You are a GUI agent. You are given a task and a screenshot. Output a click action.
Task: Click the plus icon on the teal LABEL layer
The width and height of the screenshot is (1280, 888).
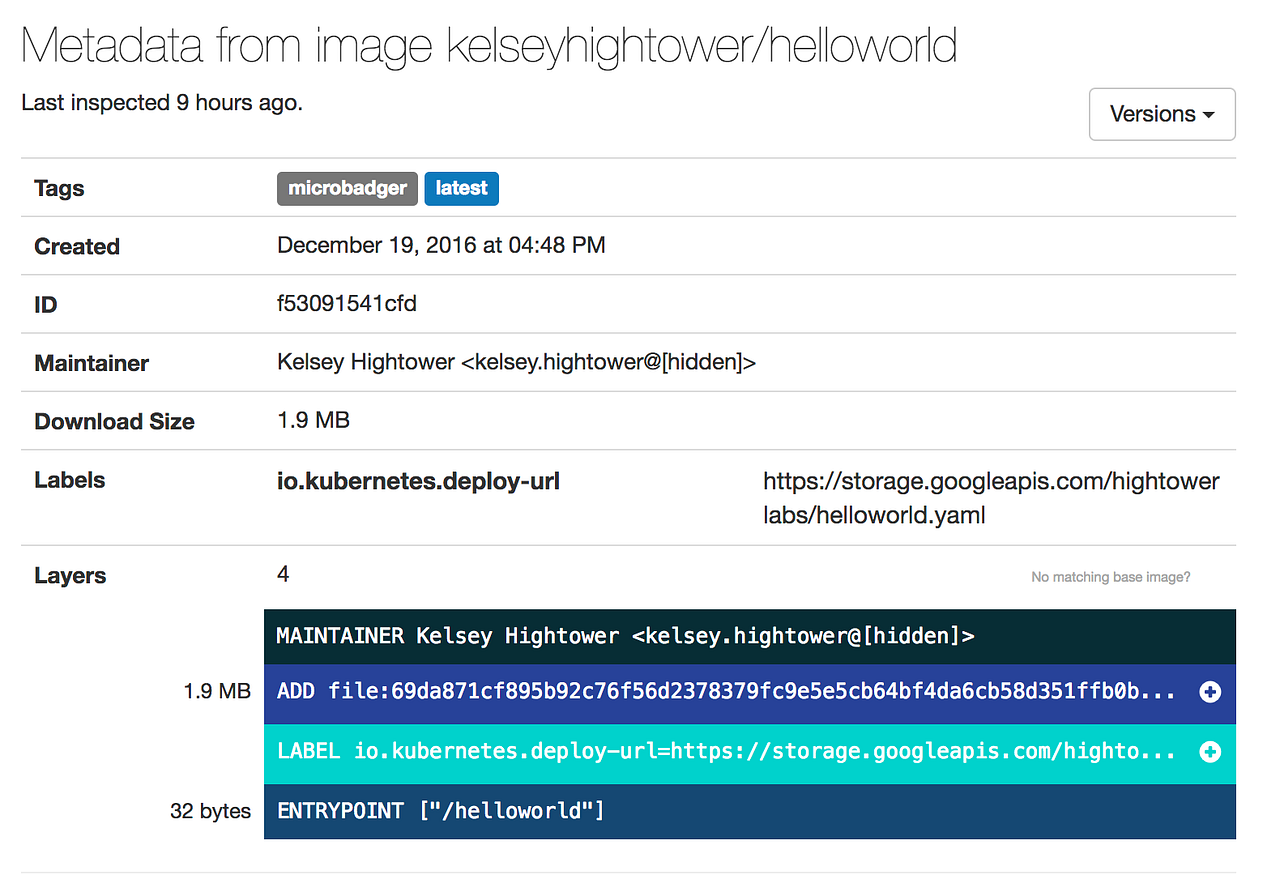1210,752
